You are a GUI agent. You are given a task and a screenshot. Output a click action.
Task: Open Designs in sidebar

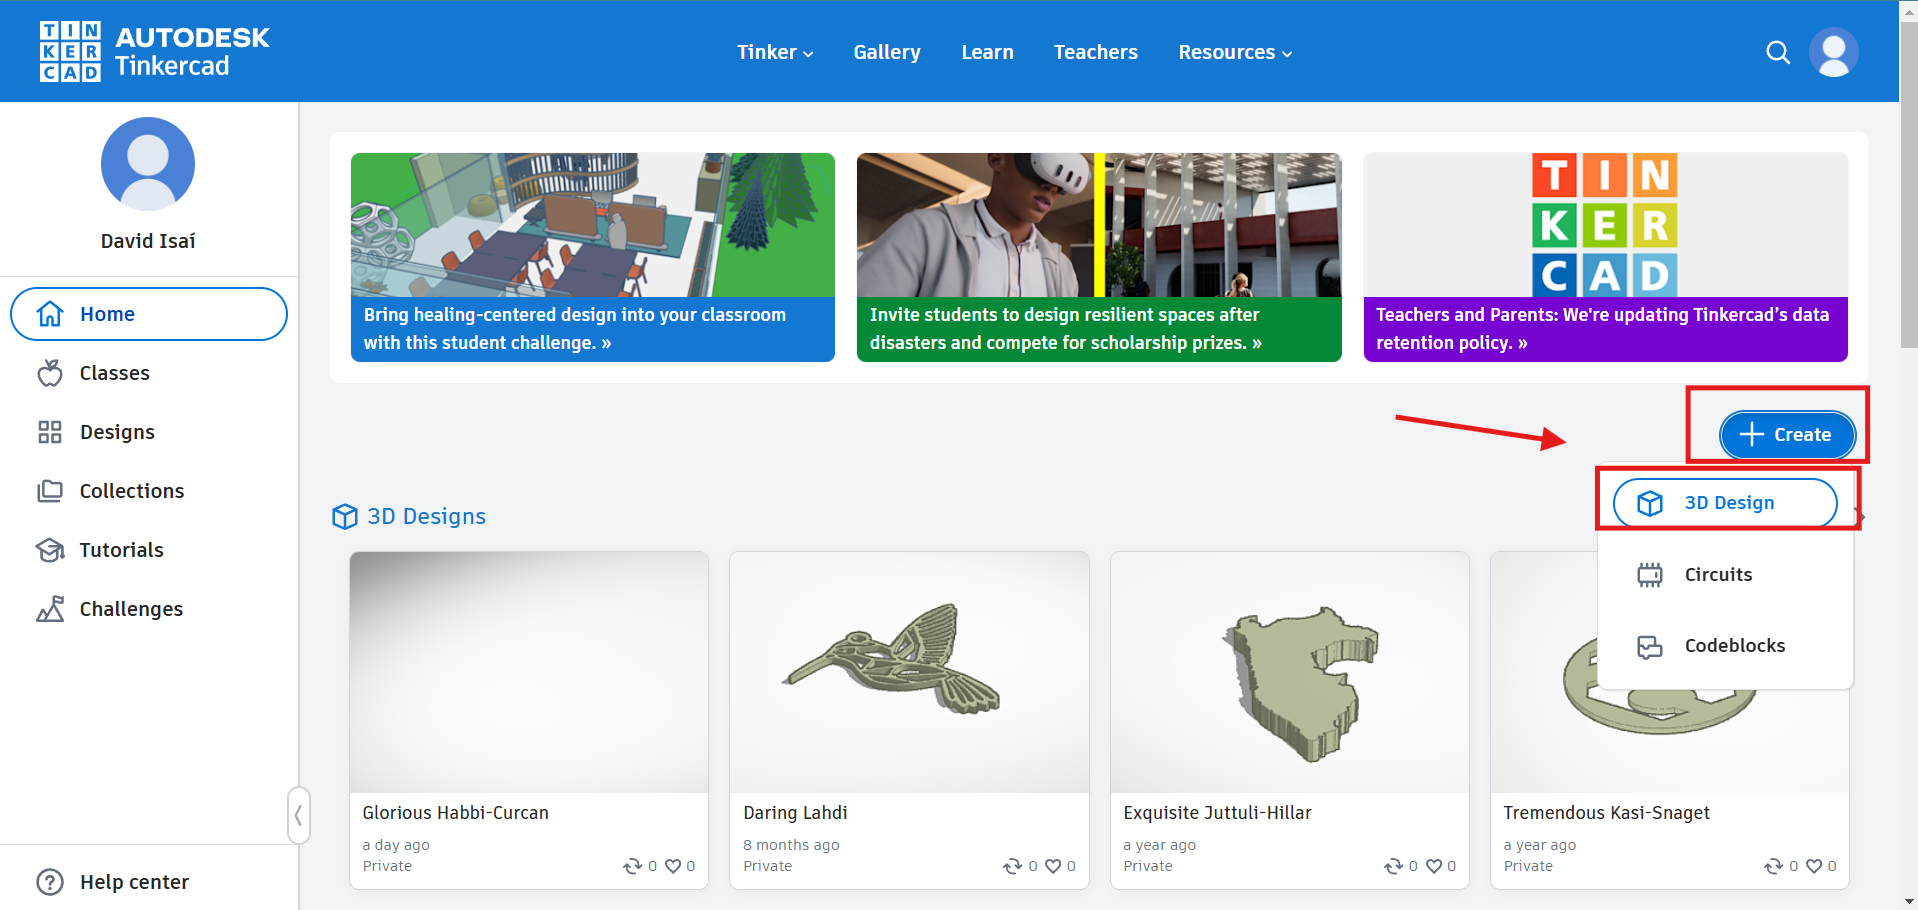(149, 432)
